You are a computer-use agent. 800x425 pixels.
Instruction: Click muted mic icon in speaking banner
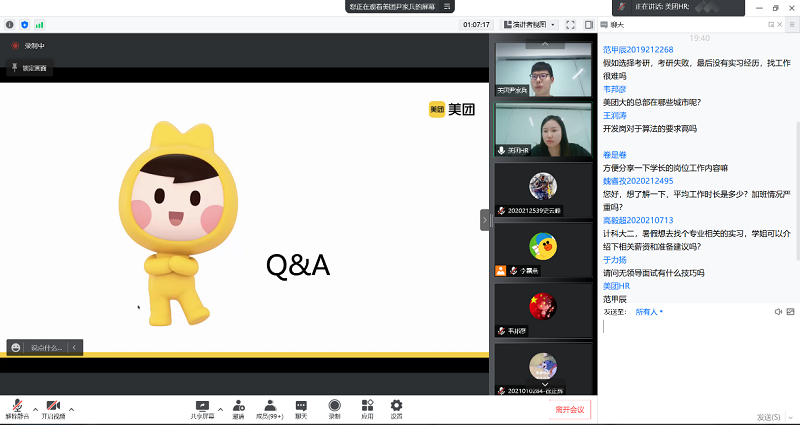click(x=621, y=7)
